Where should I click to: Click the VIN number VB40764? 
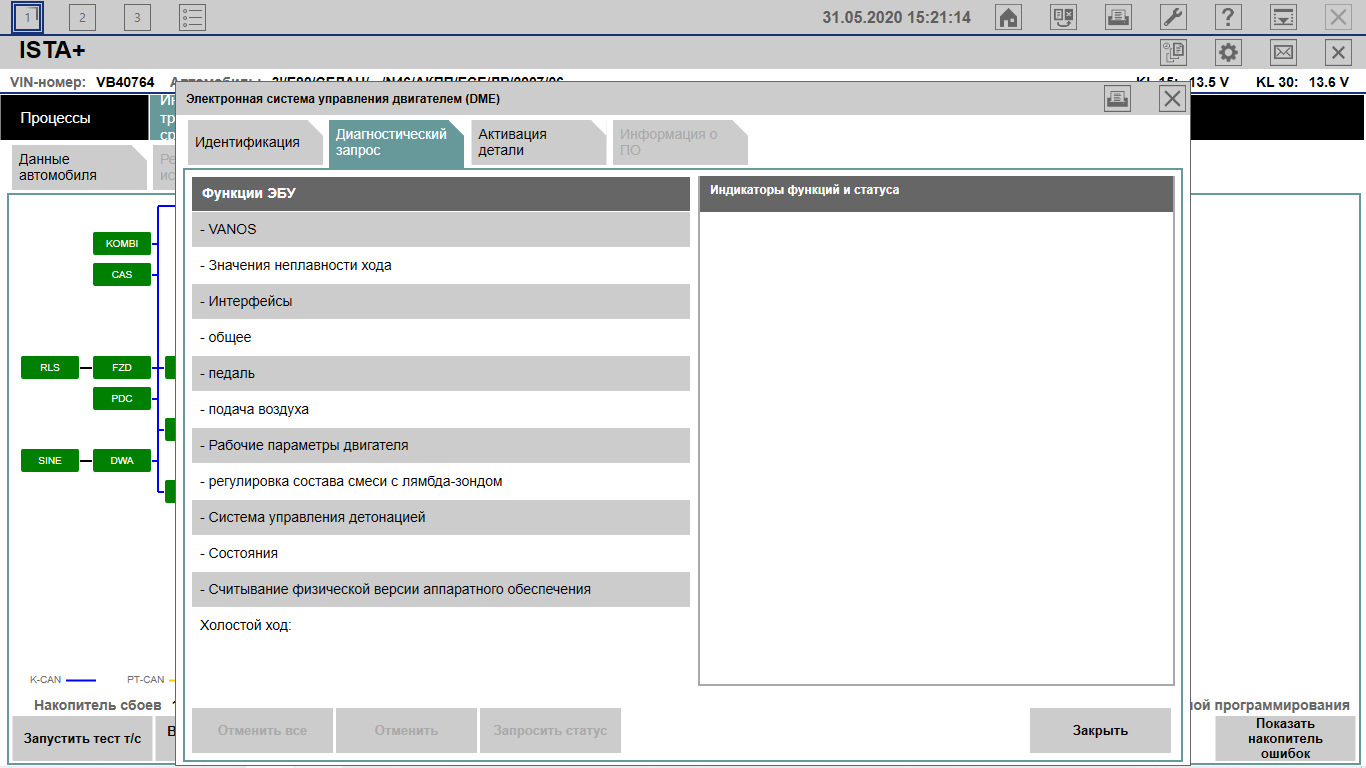(x=125, y=82)
